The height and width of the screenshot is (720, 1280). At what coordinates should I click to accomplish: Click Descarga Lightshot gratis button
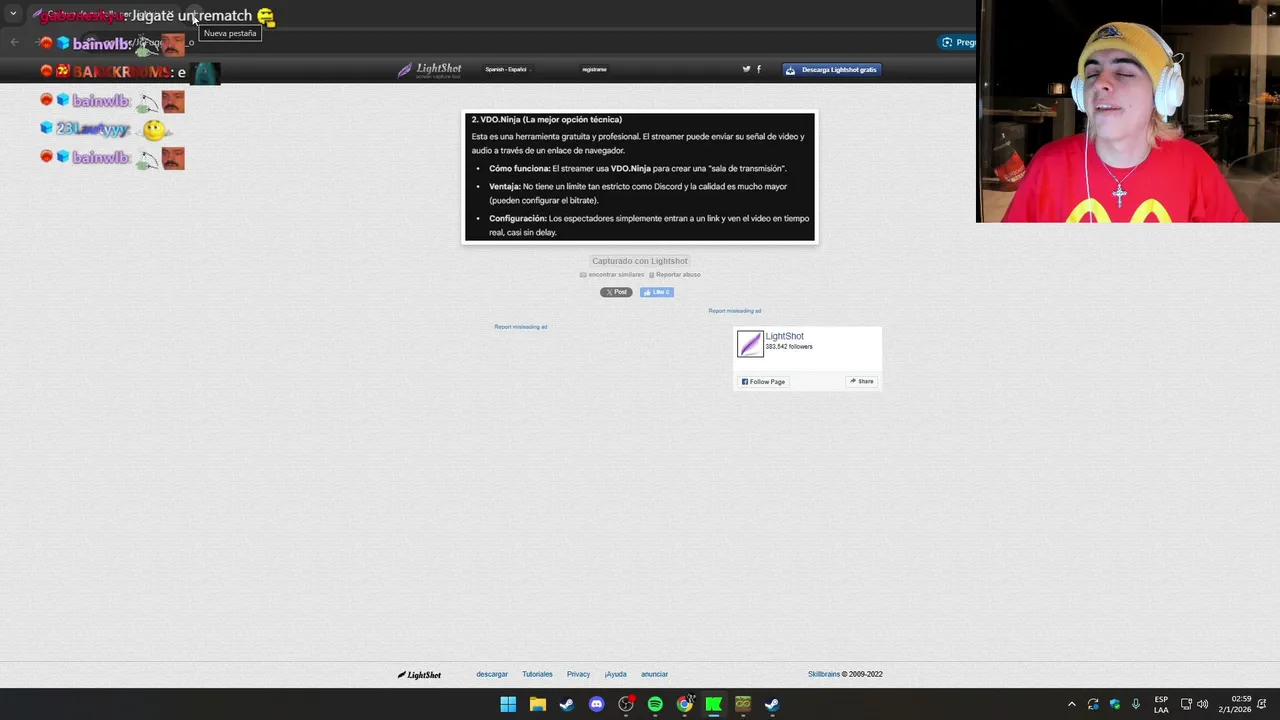(x=831, y=70)
